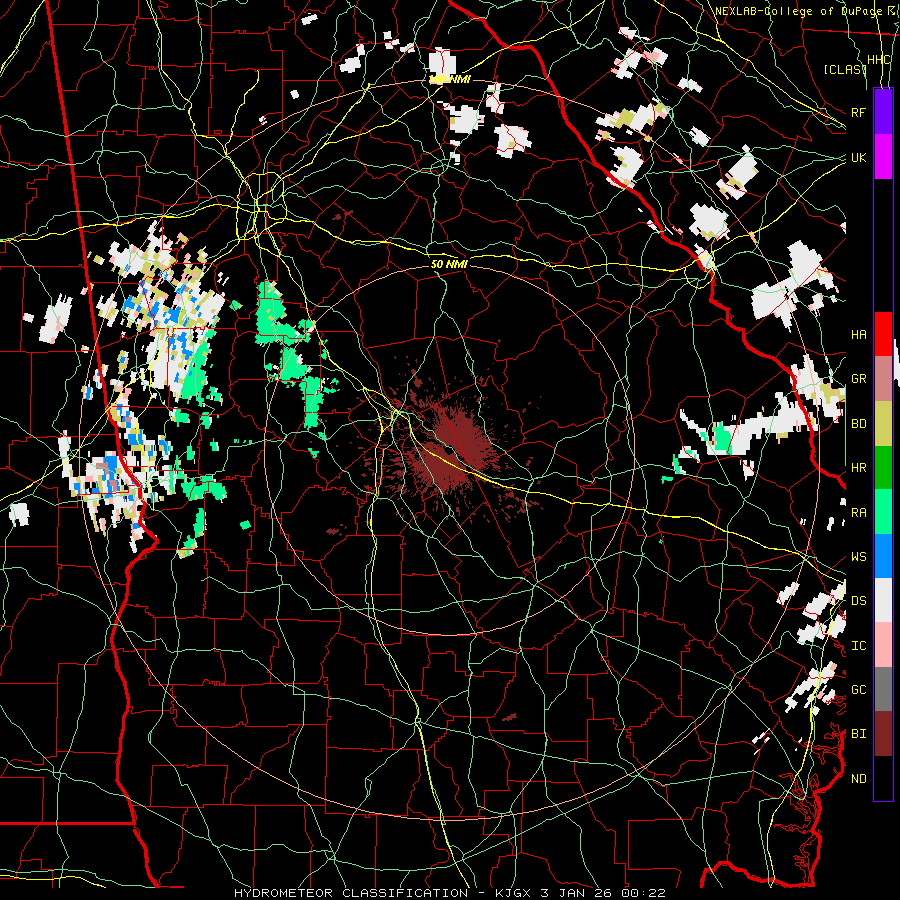
Task: Click the '[CLAS]' units label
Action: [x=845, y=69]
